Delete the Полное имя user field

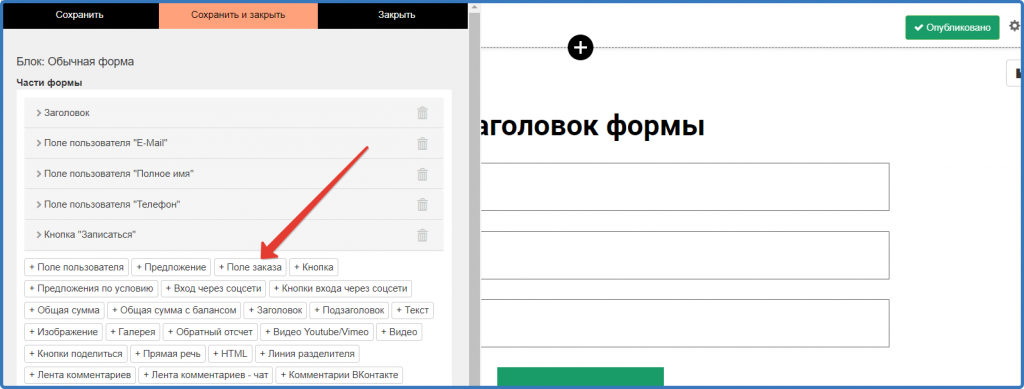point(423,174)
